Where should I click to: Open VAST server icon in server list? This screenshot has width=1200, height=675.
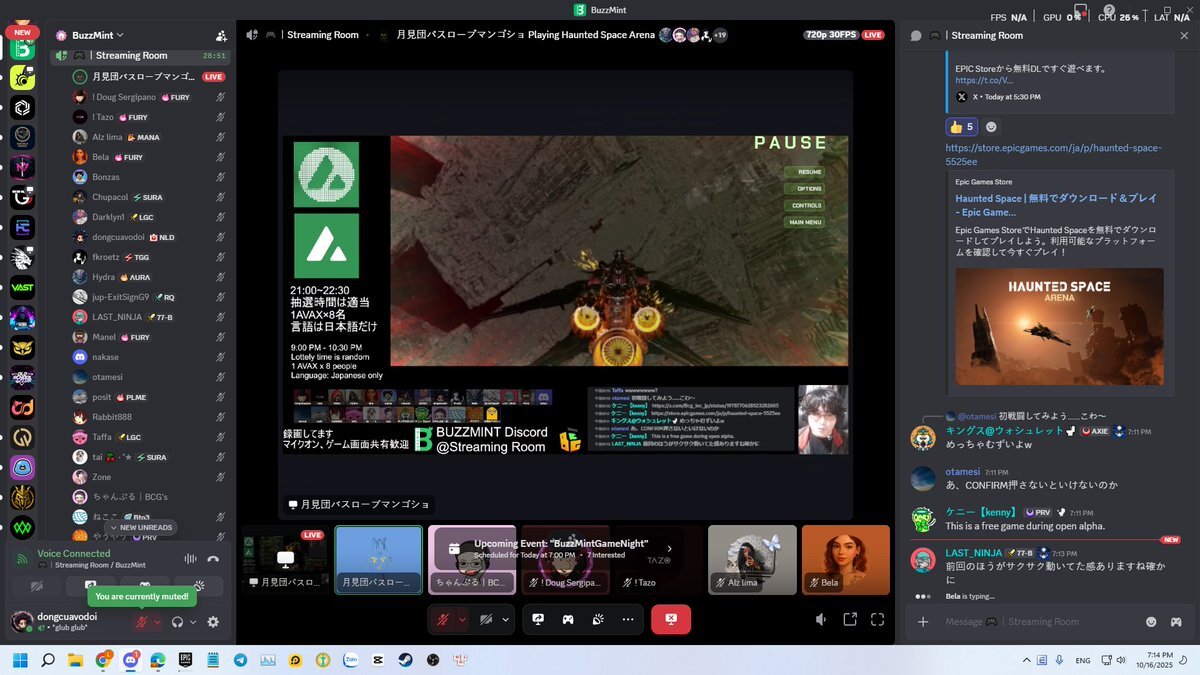click(x=22, y=287)
